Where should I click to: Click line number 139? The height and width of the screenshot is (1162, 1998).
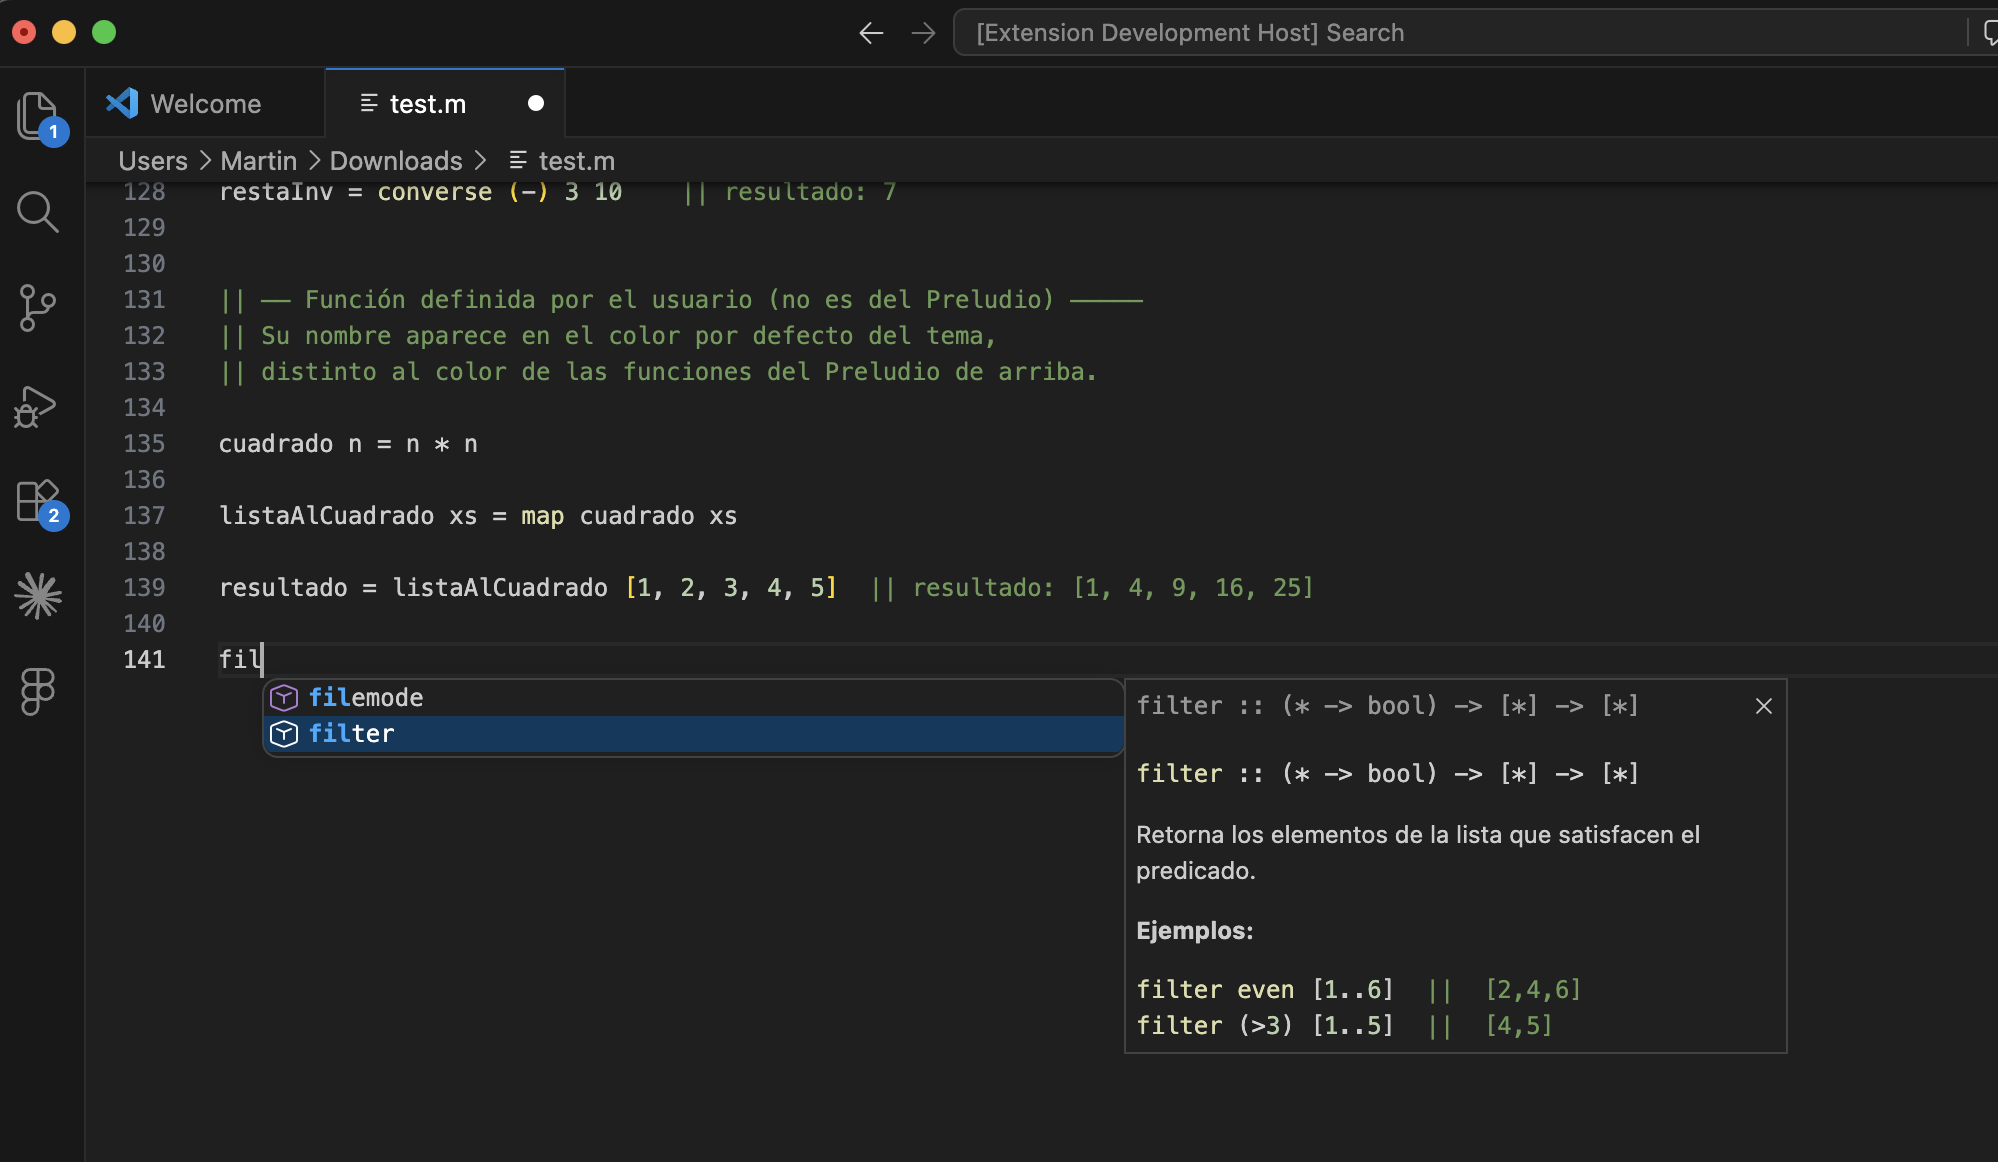(x=144, y=587)
